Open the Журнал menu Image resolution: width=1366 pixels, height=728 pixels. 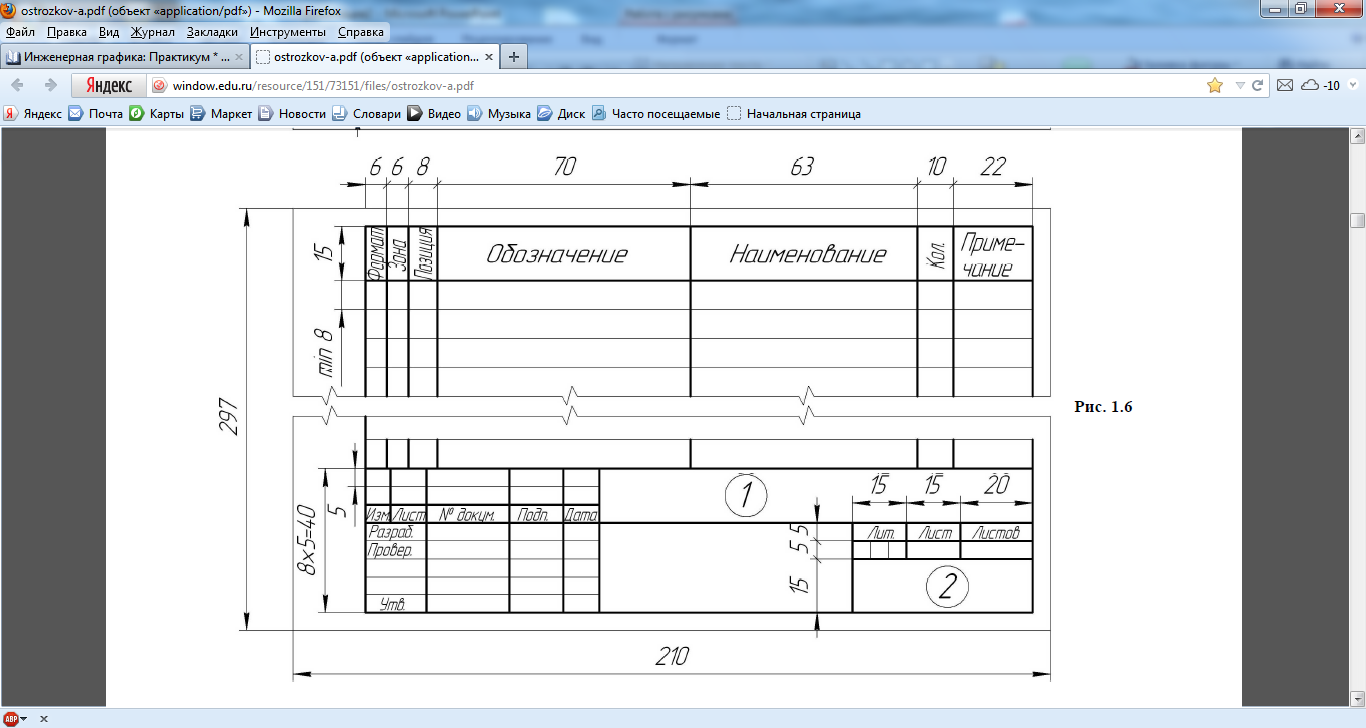tap(152, 32)
